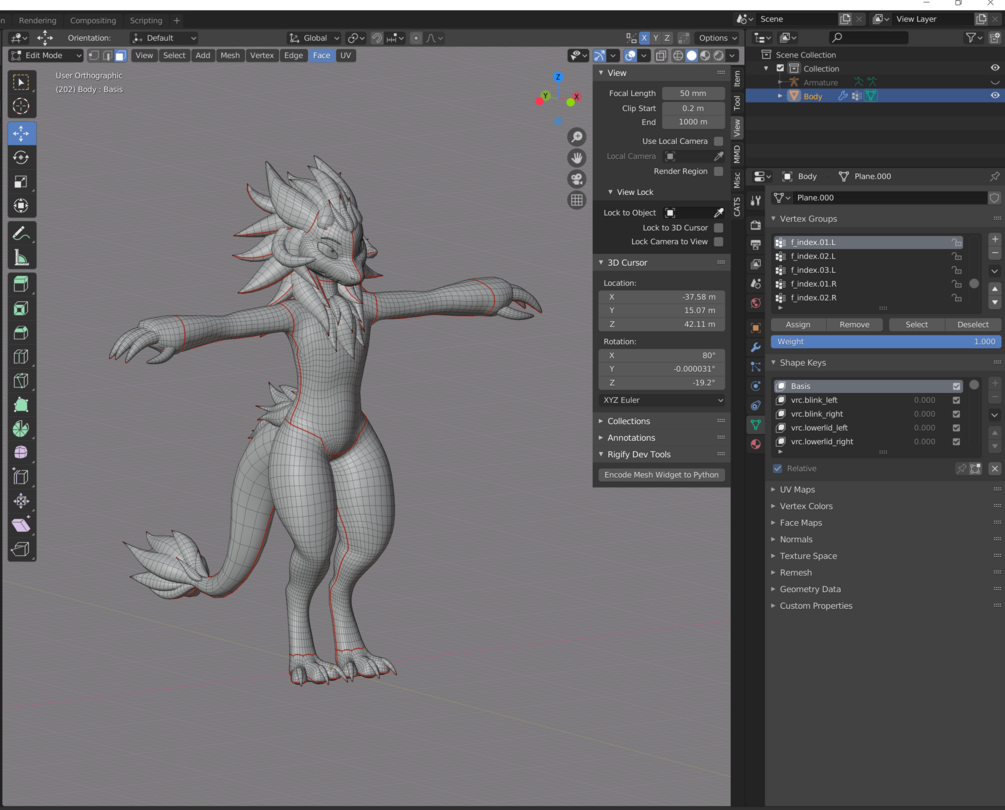
Task: Enable Lock Camera to View checkbox
Action: [x=718, y=242]
